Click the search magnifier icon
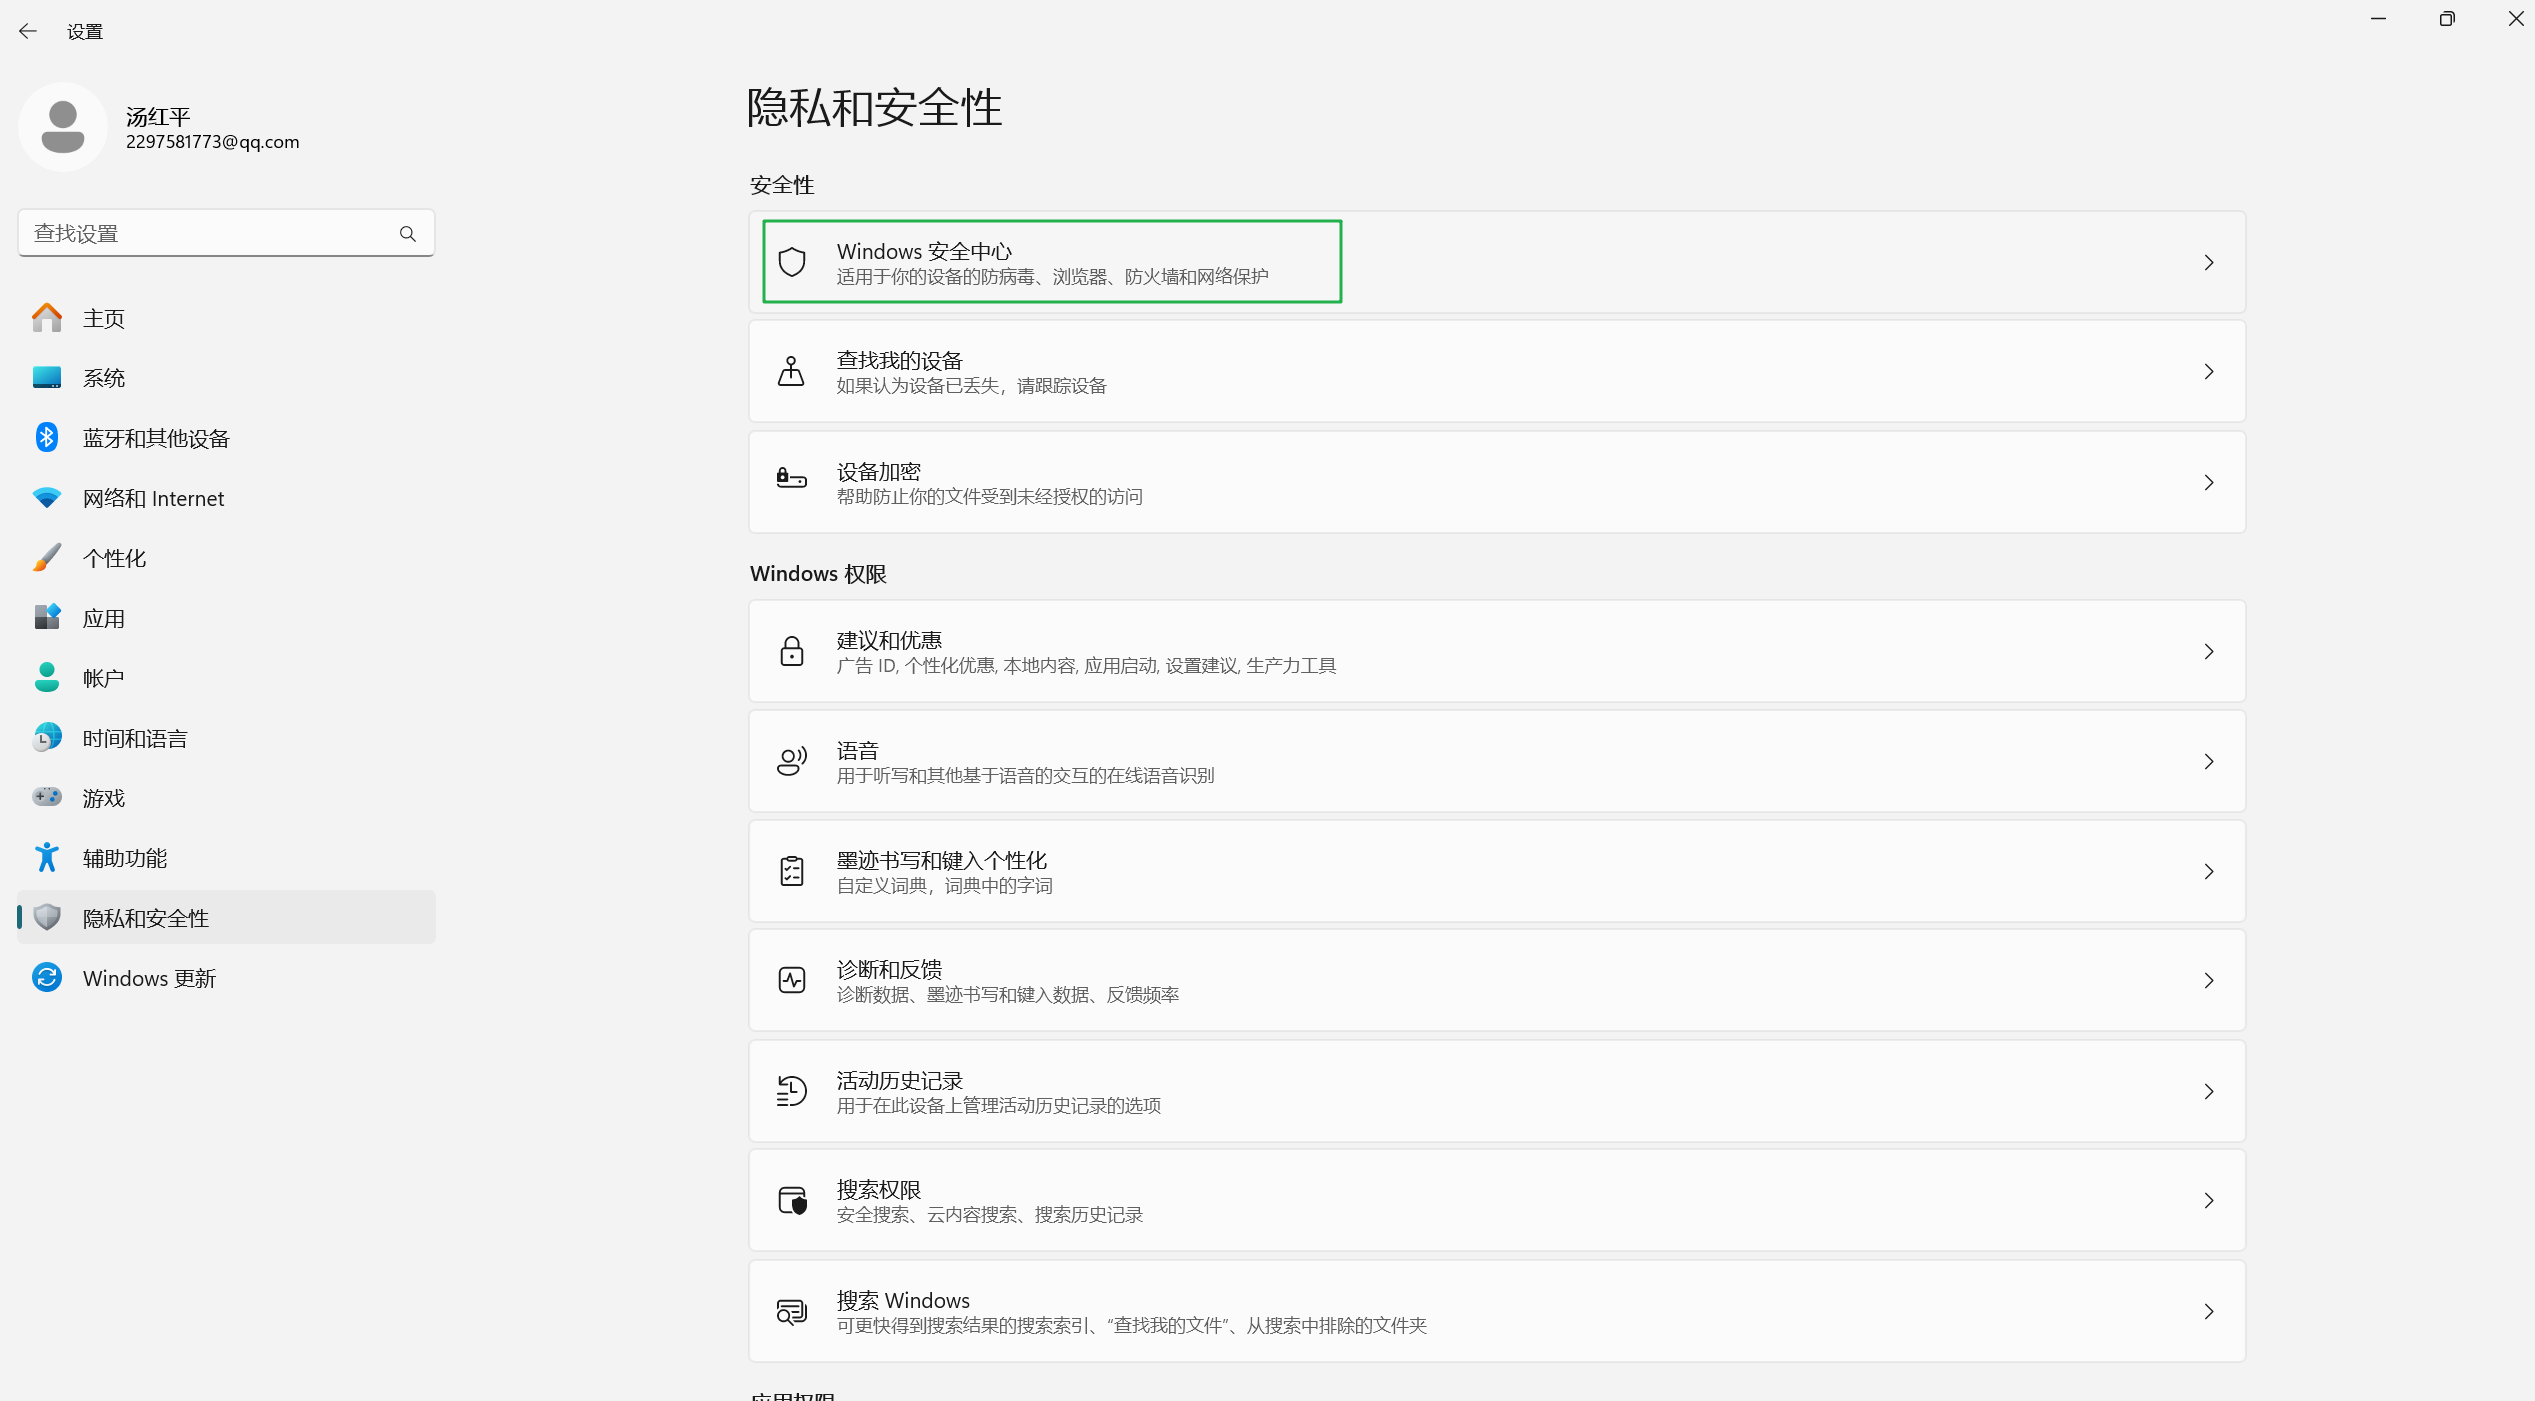The image size is (2535, 1401). pyautogui.click(x=407, y=234)
